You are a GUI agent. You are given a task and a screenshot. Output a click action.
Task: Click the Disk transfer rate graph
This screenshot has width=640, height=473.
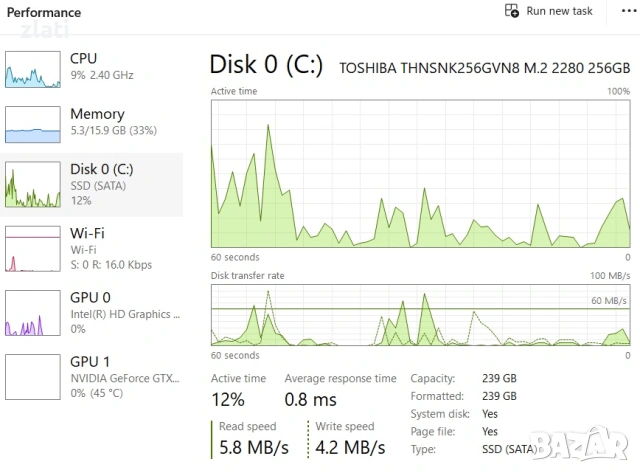click(x=420, y=315)
